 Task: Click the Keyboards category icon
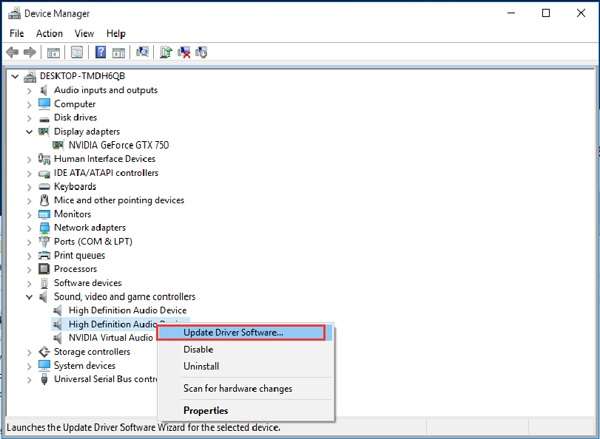44,187
